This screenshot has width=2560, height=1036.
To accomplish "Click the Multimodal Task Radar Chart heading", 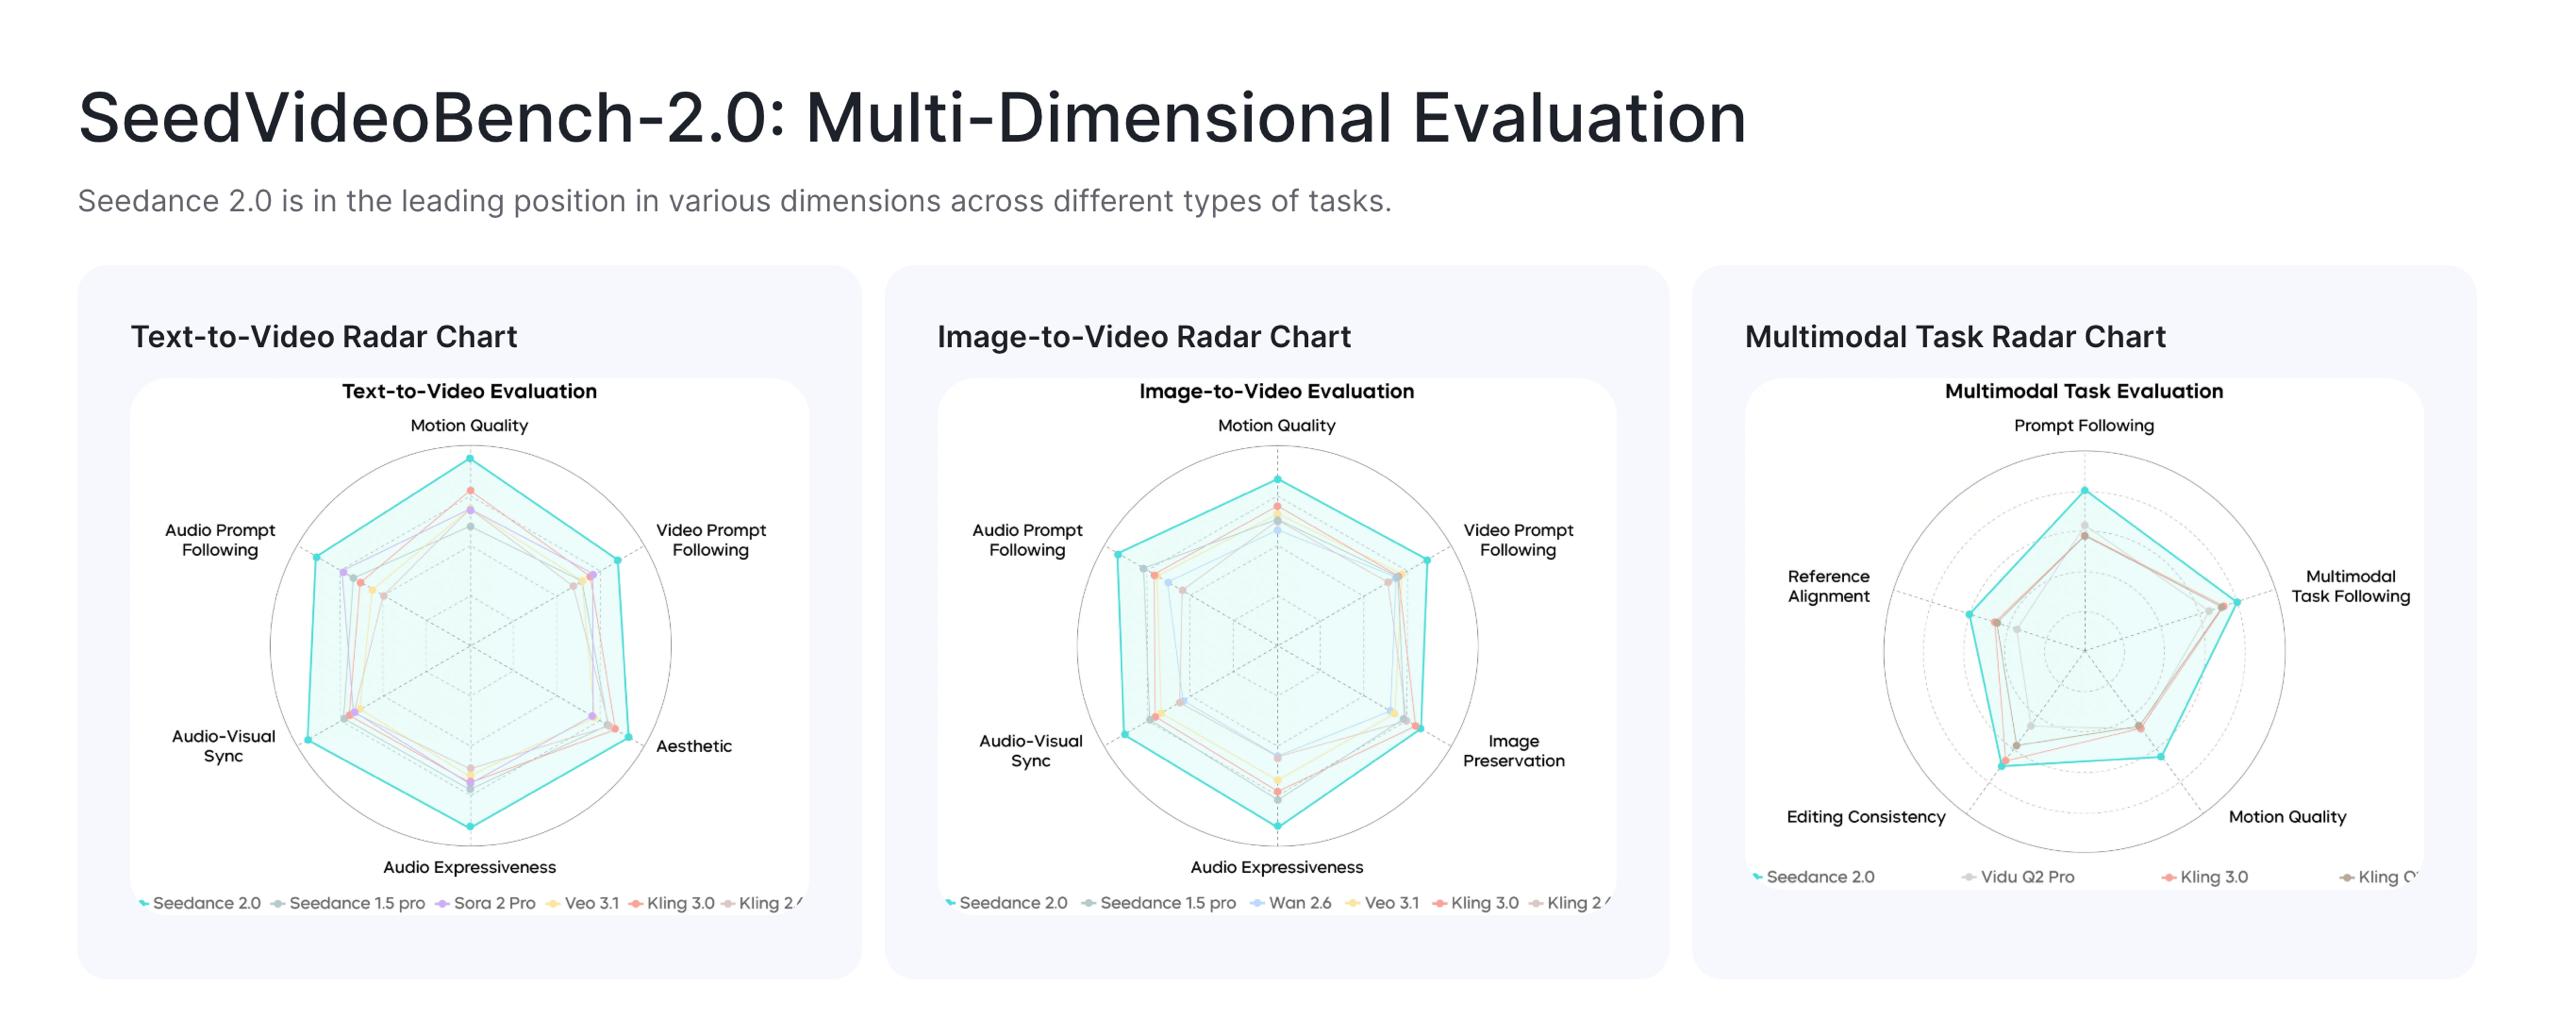I will pyautogui.click(x=1955, y=337).
